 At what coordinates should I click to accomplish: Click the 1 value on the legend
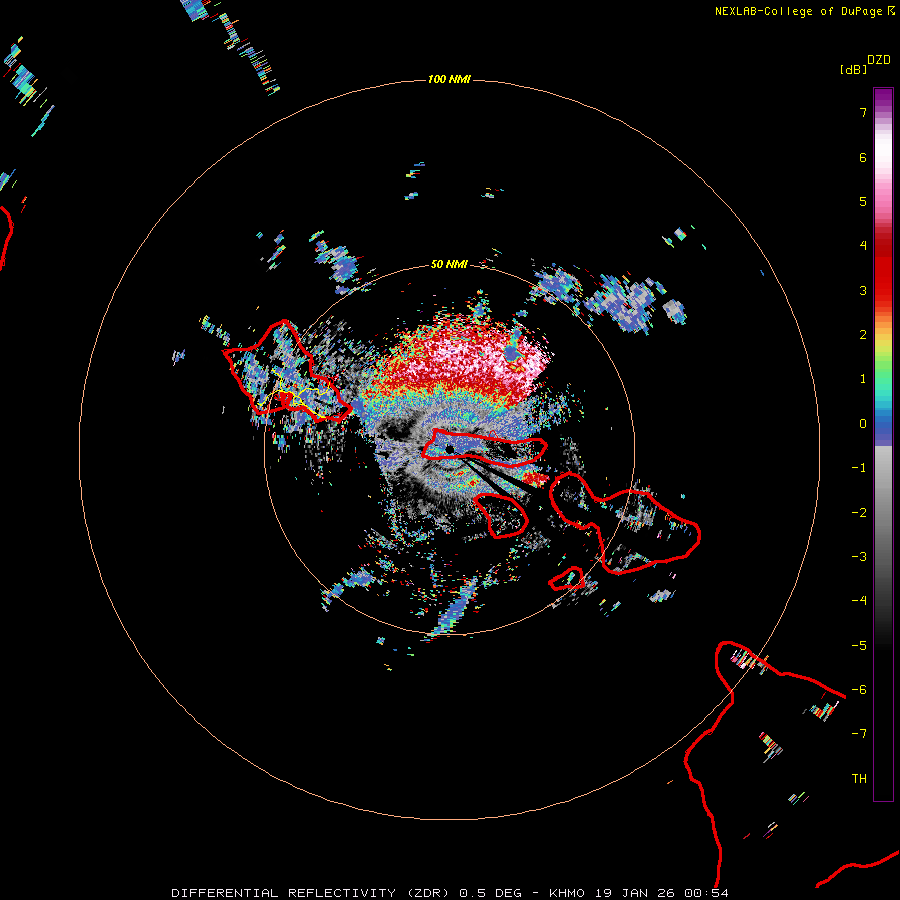coord(863,379)
